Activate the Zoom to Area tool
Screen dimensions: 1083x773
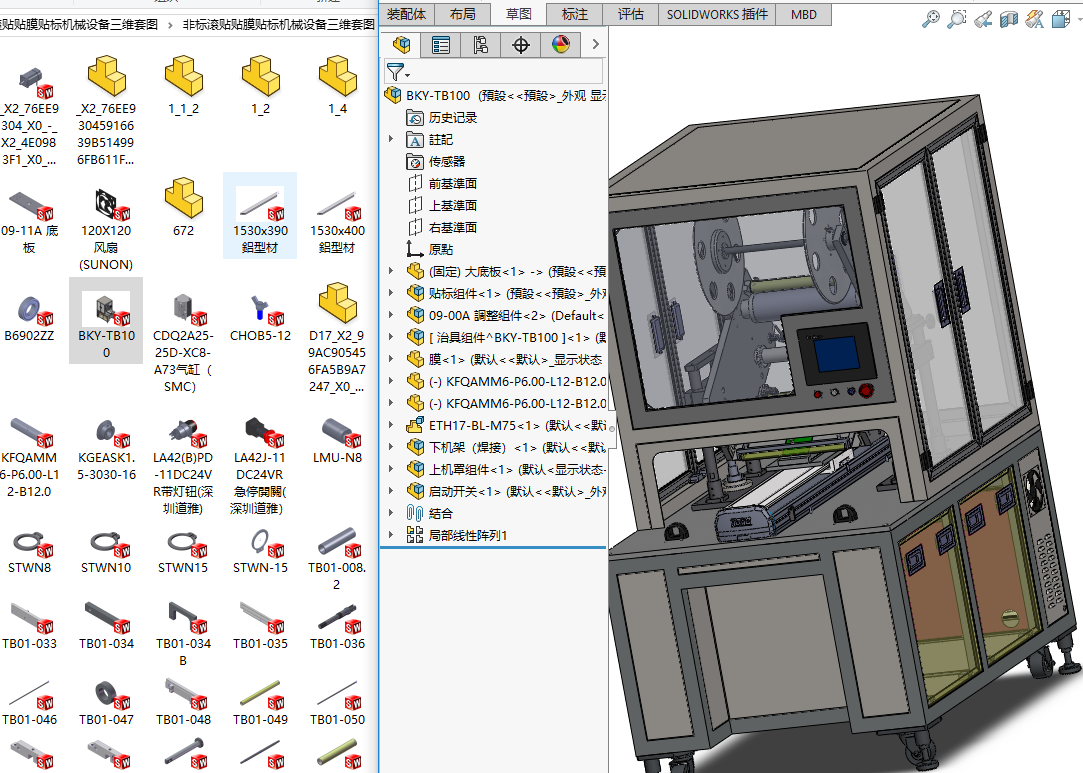tap(957, 18)
